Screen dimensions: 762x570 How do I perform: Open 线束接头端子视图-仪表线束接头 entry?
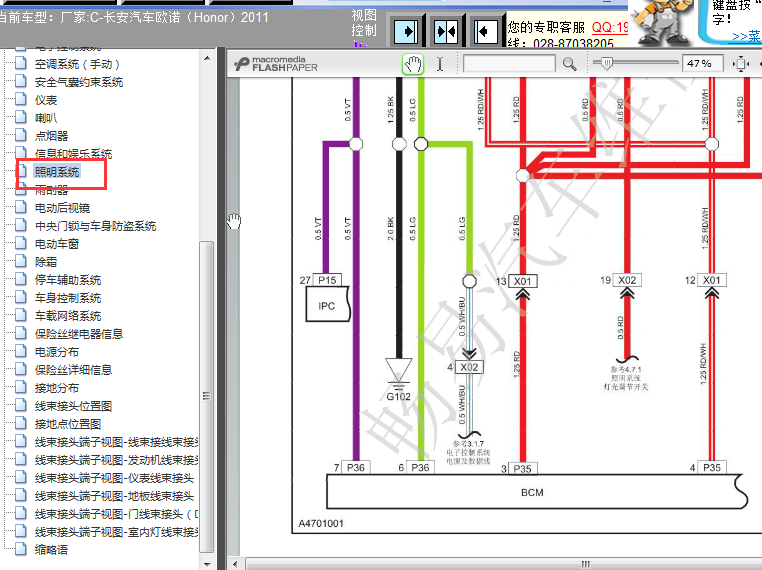(114, 478)
